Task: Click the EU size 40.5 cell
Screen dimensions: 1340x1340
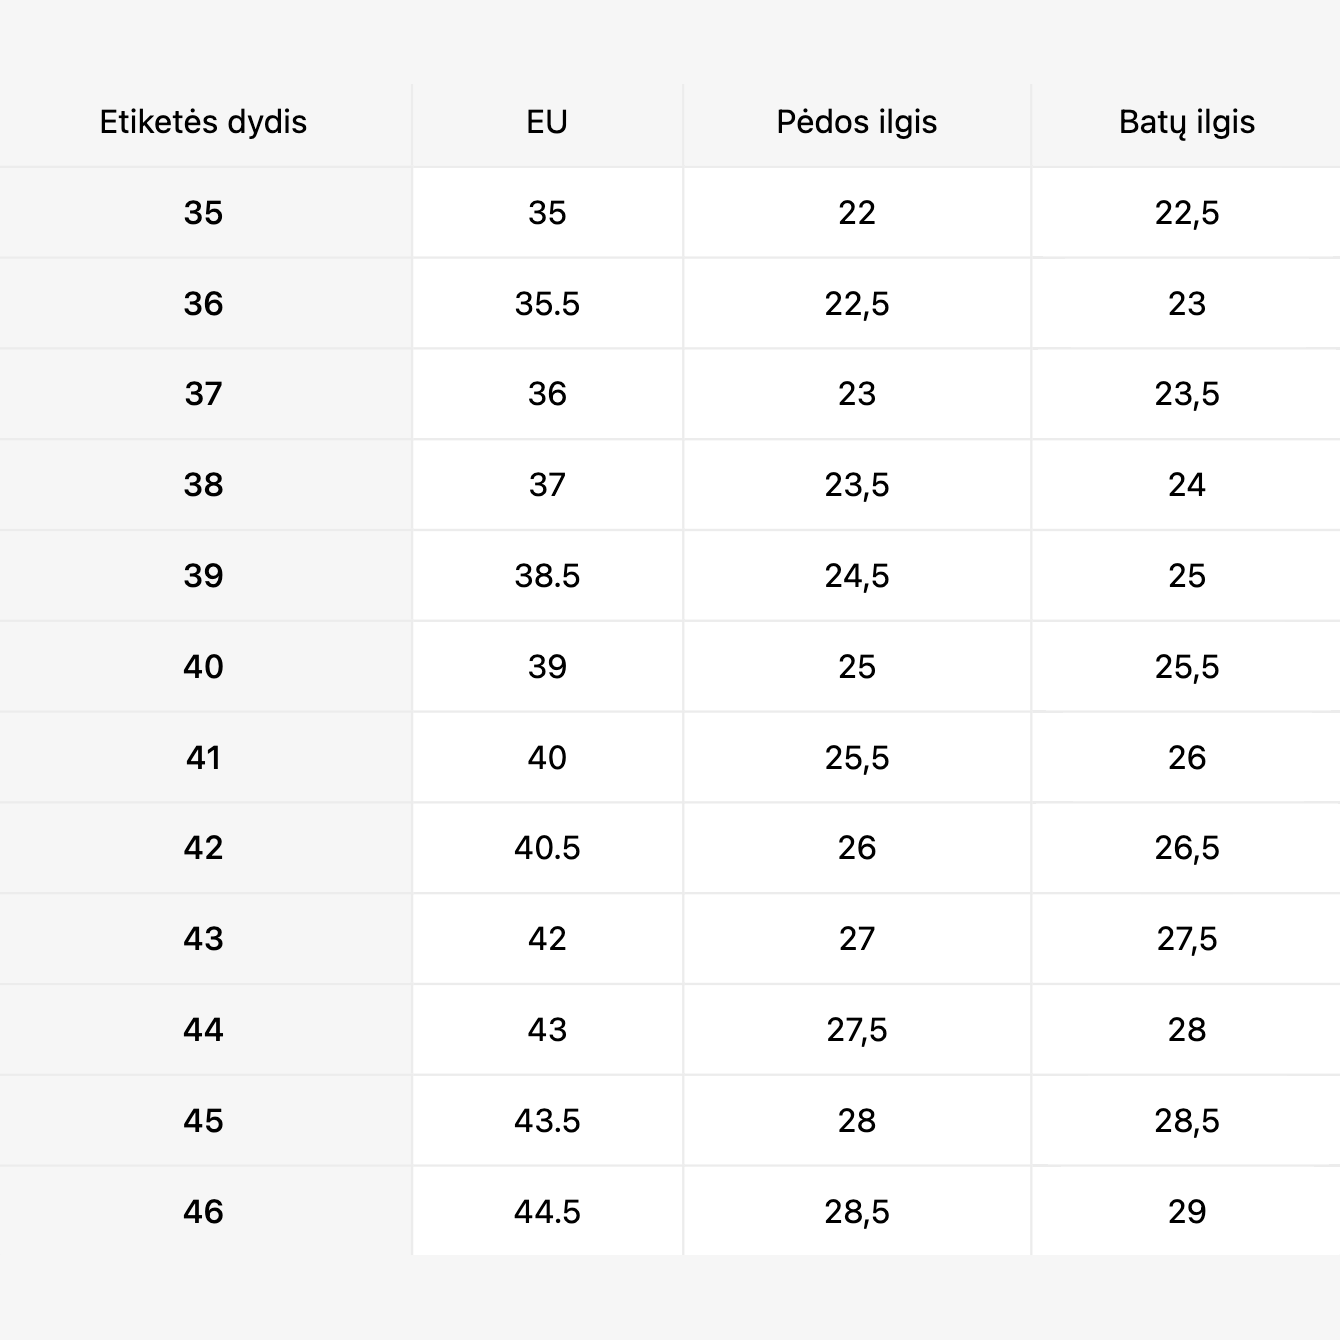Action: [x=547, y=848]
